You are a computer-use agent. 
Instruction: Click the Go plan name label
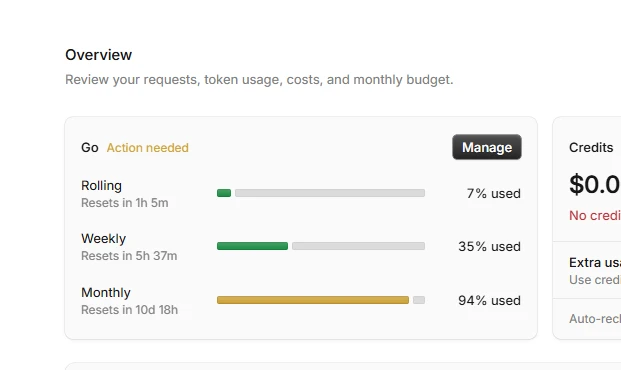90,148
